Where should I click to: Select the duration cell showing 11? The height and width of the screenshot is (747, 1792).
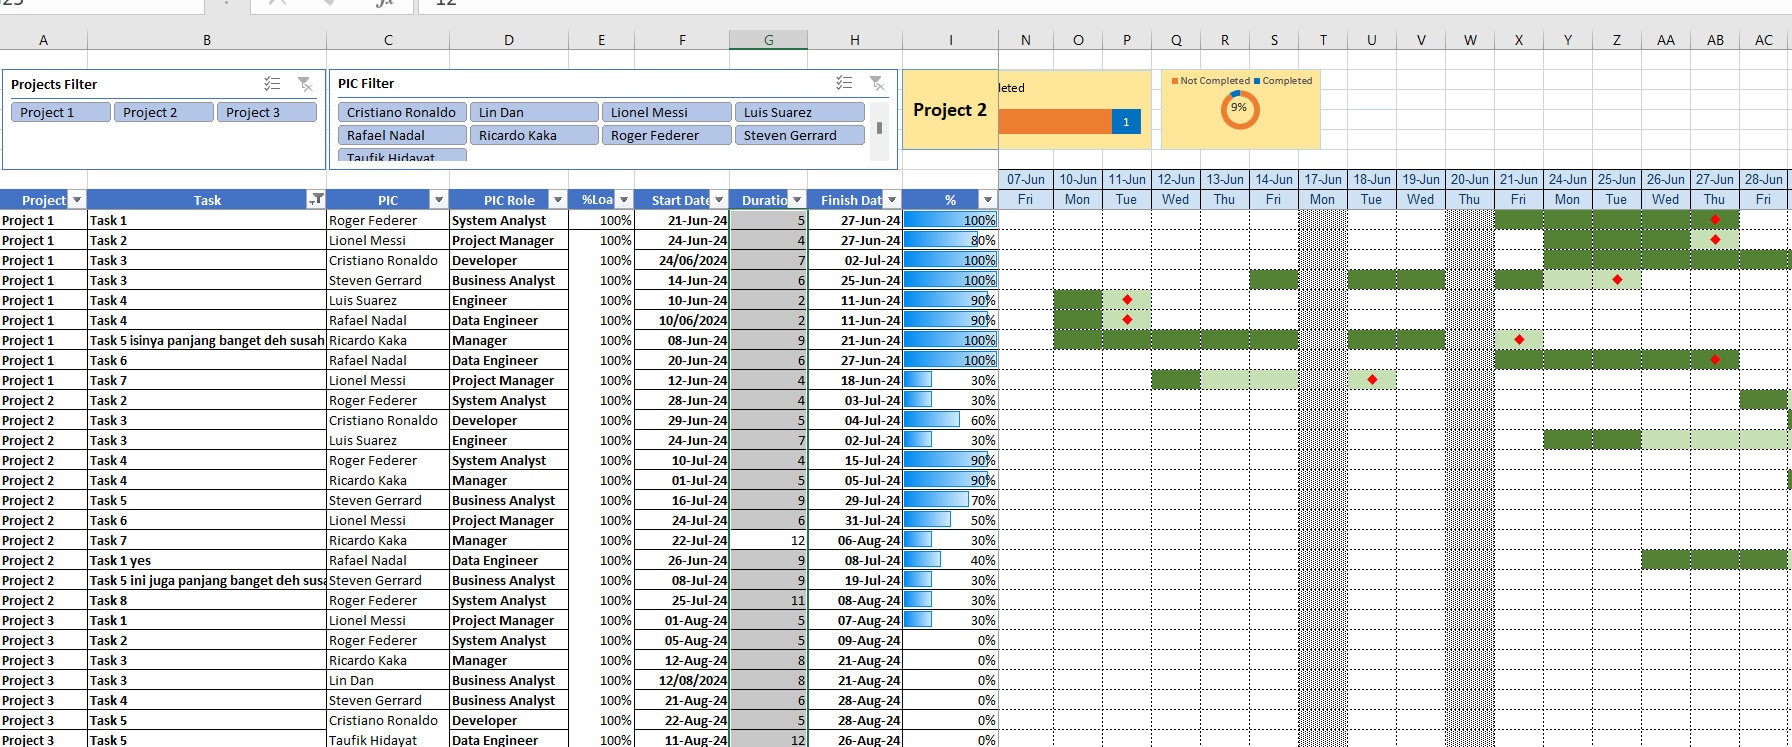click(768, 600)
